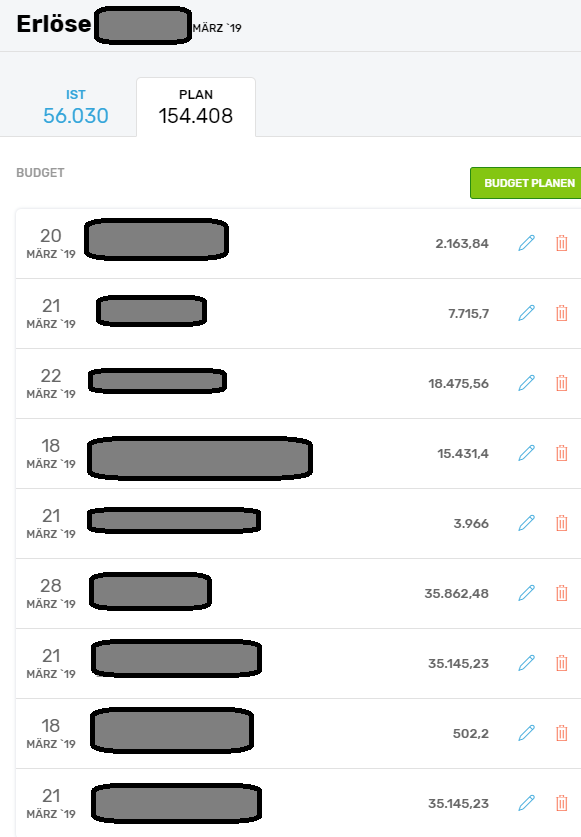This screenshot has height=837, width=581.
Task: Edit the 3.966 budget entry
Action: click(527, 523)
